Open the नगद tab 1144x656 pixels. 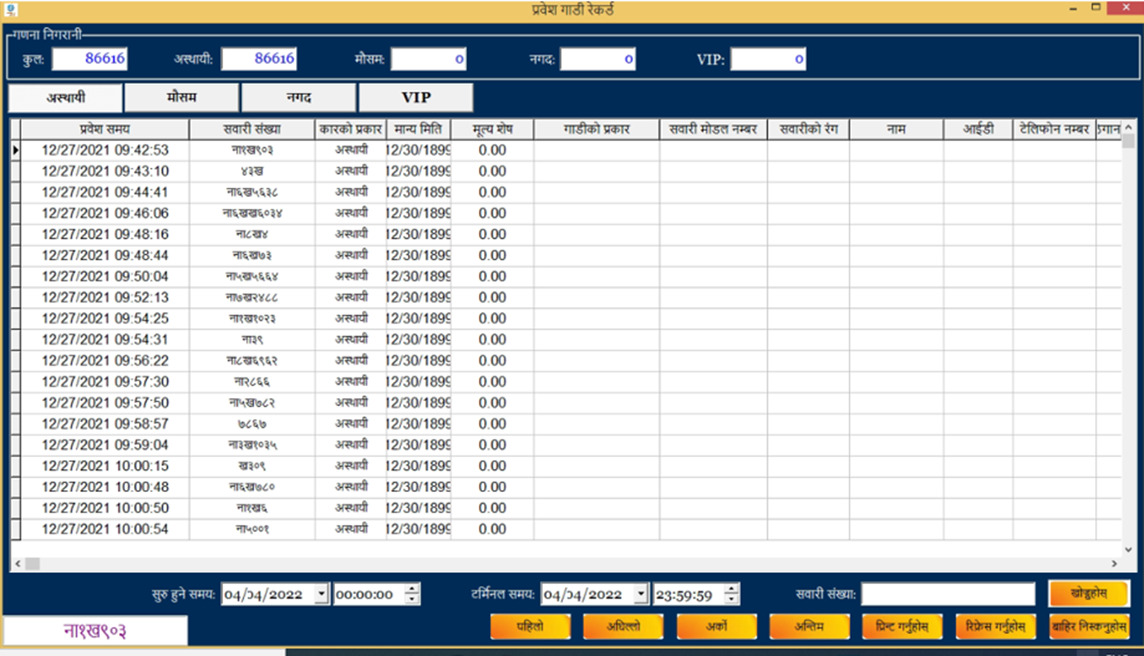298,98
